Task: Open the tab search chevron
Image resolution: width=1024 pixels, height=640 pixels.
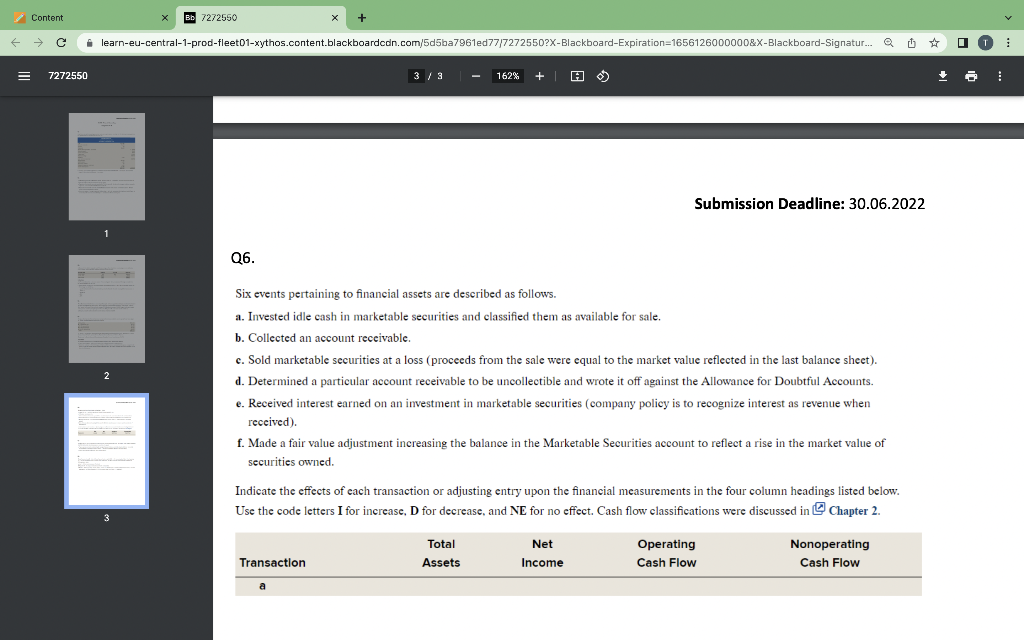Action: point(1009,17)
